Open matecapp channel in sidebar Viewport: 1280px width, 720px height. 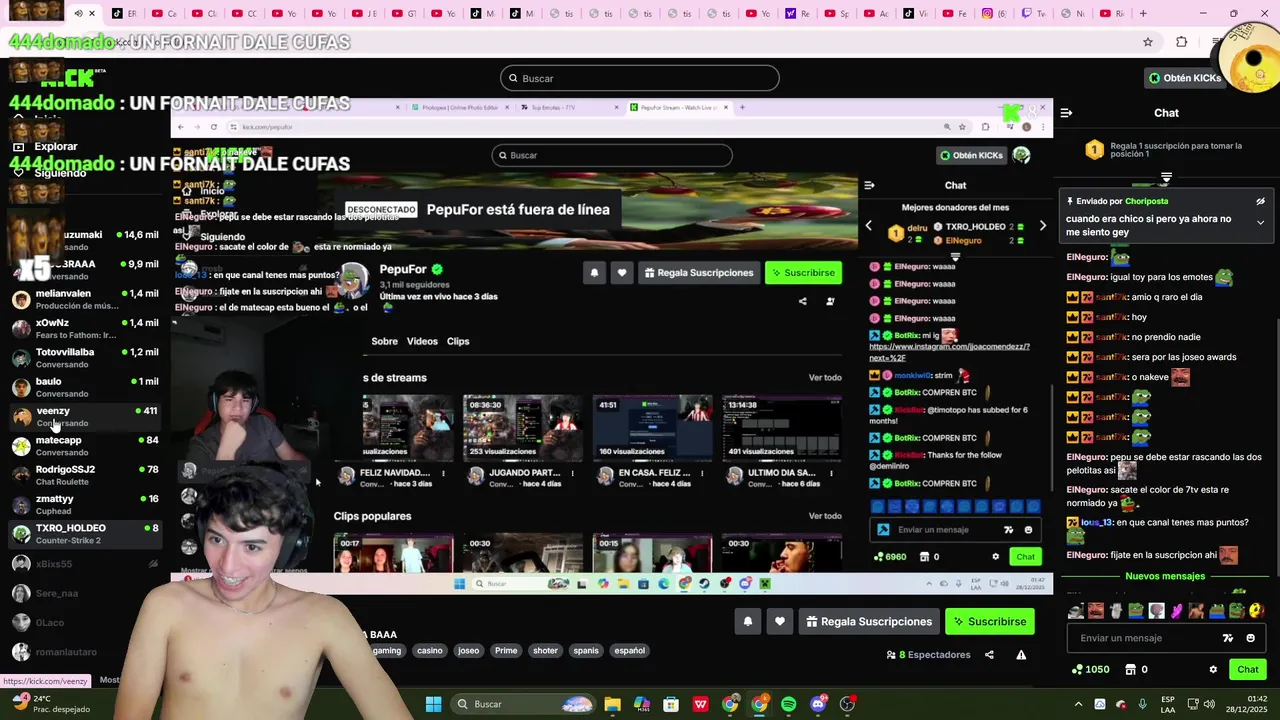coord(85,446)
